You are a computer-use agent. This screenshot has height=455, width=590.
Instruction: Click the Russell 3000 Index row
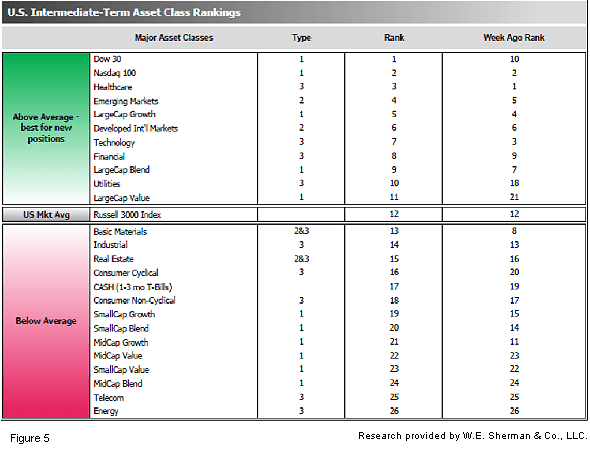pyautogui.click(x=294, y=215)
